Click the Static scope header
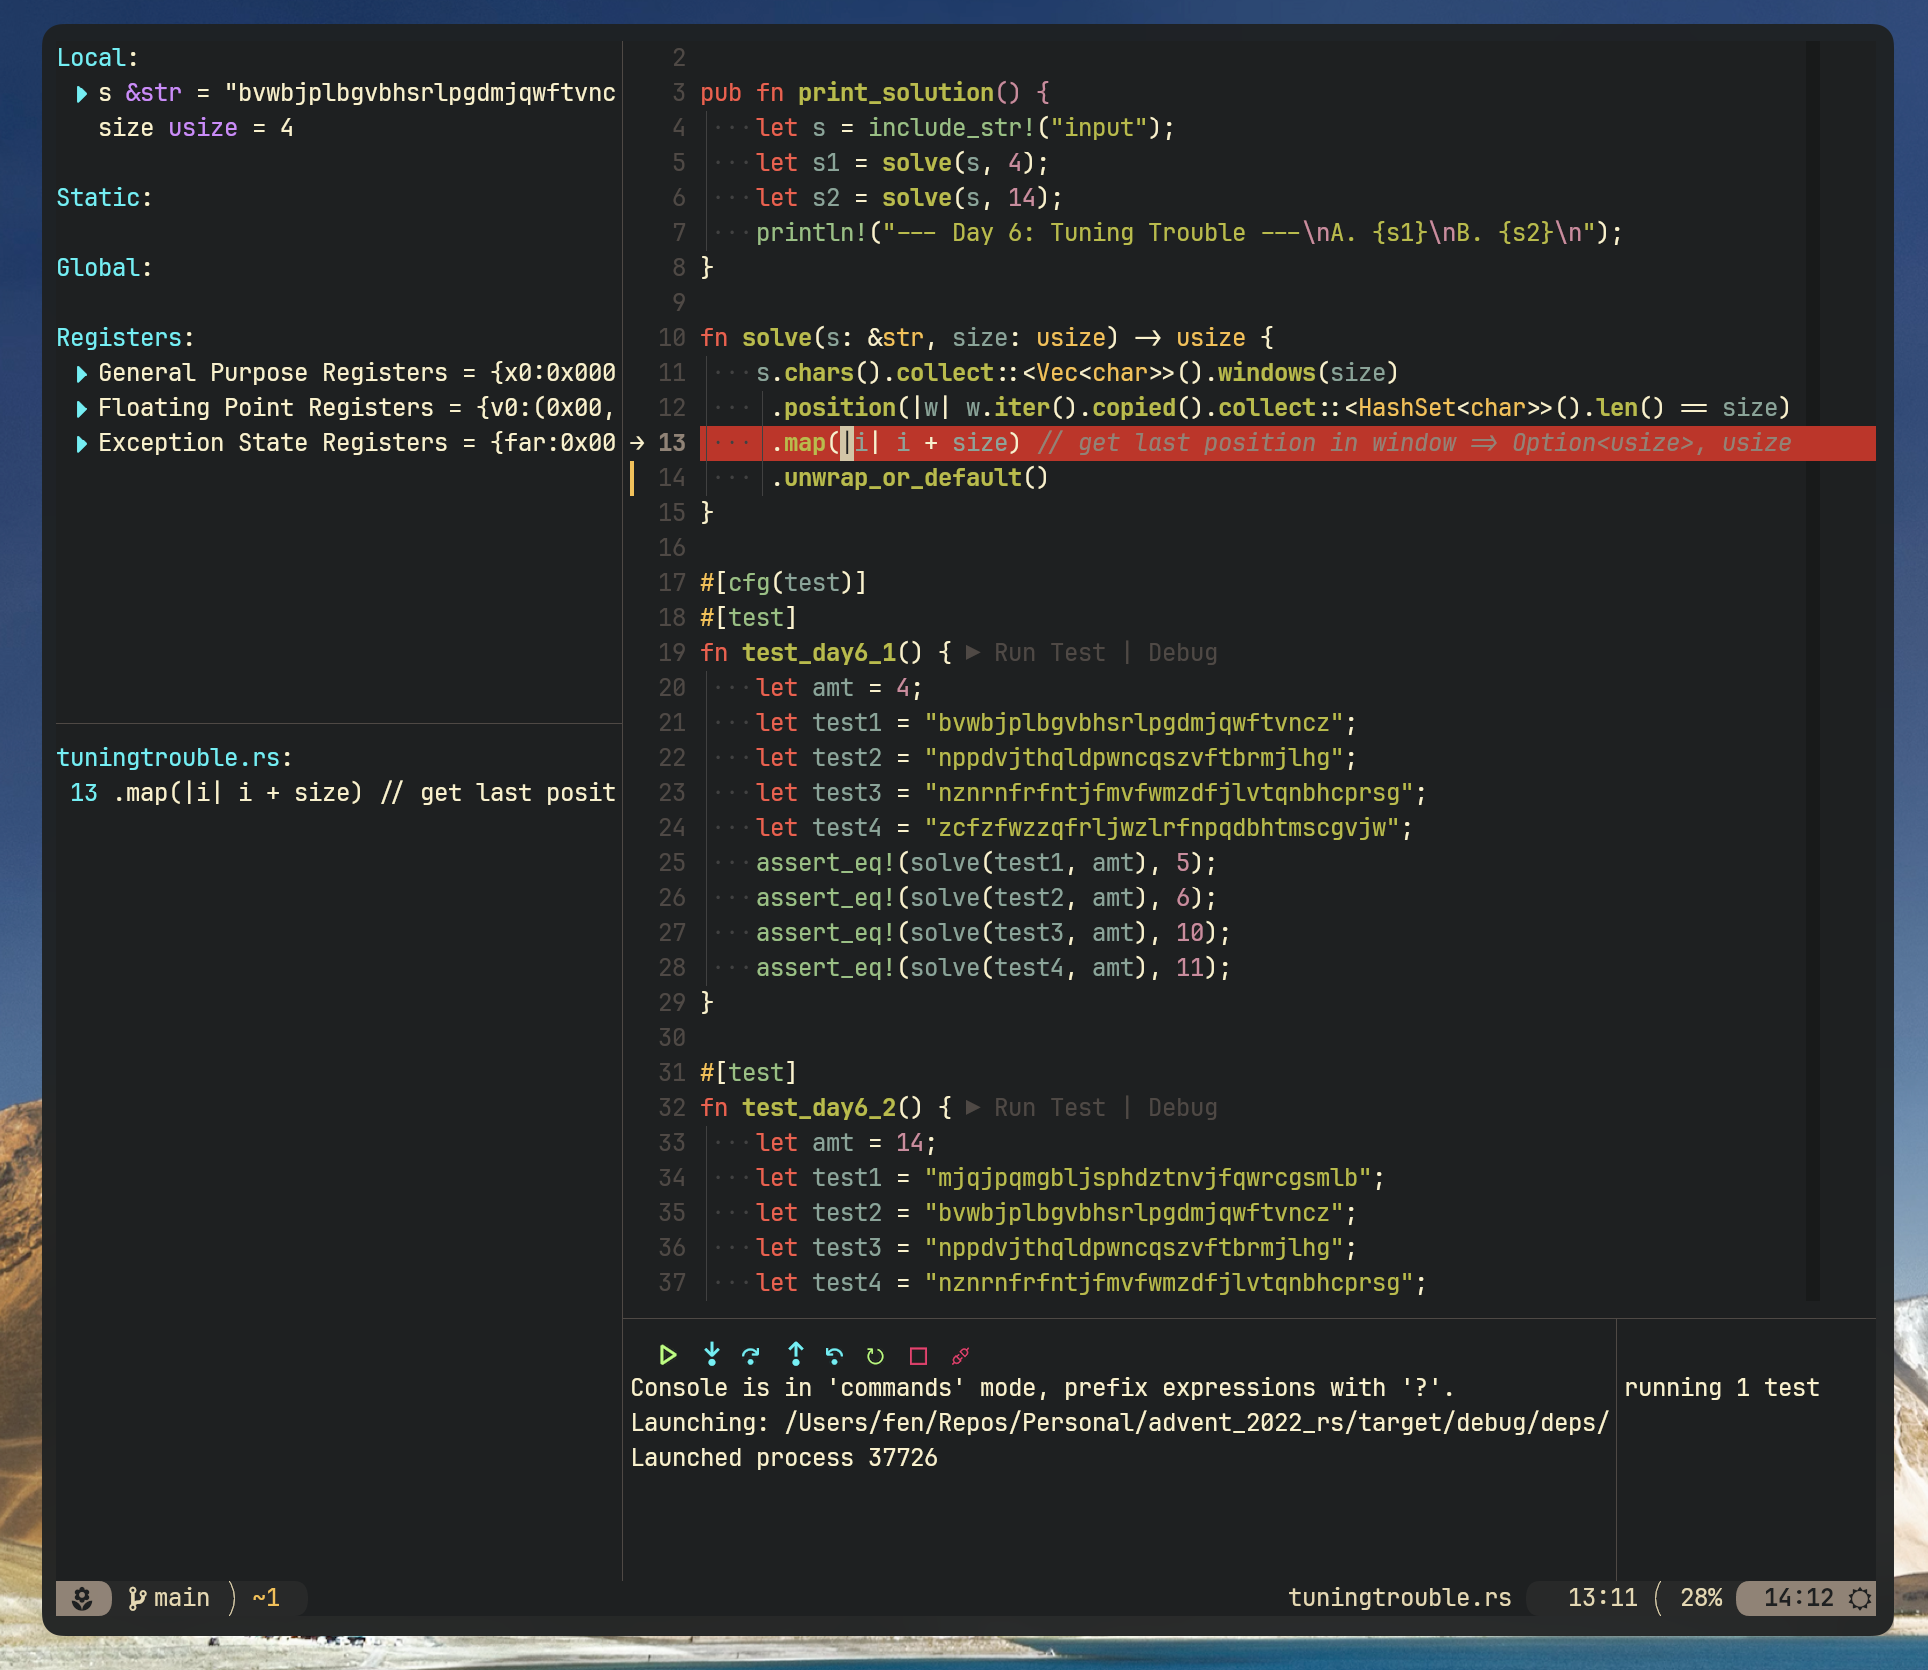This screenshot has width=1928, height=1670. [104, 198]
